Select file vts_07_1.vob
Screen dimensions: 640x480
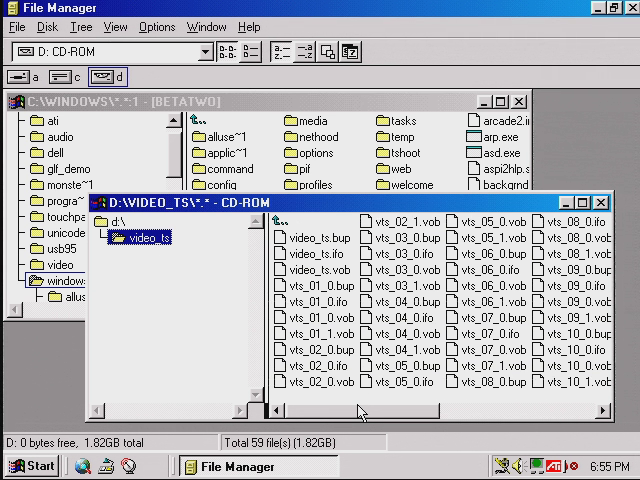[487, 366]
